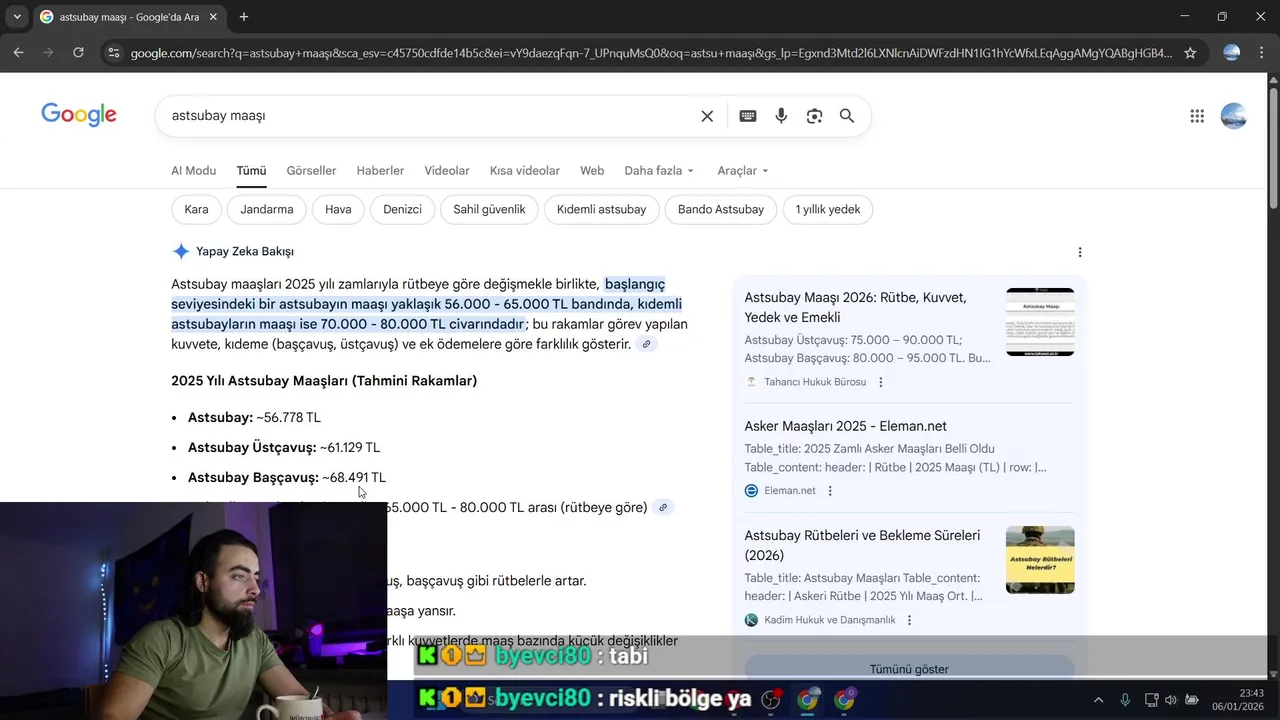Viewport: 1280px width, 720px height.
Task: Open more options for Eleman.net result
Action: [830, 491]
